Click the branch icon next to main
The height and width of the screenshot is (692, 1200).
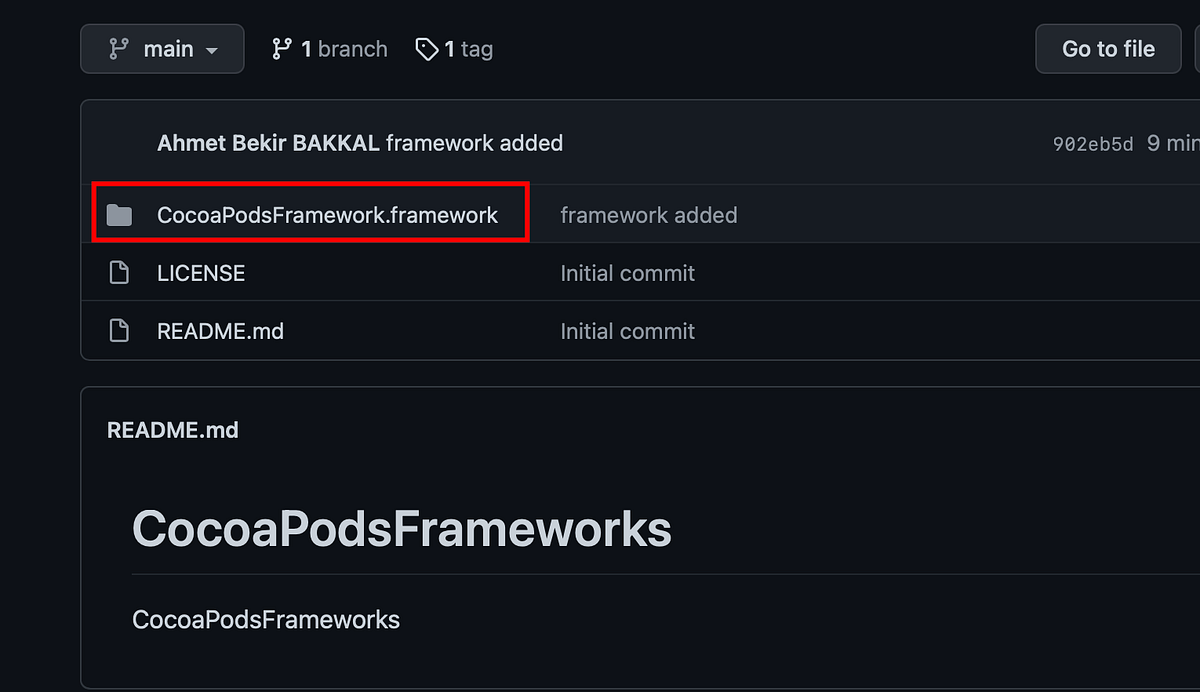click(119, 48)
